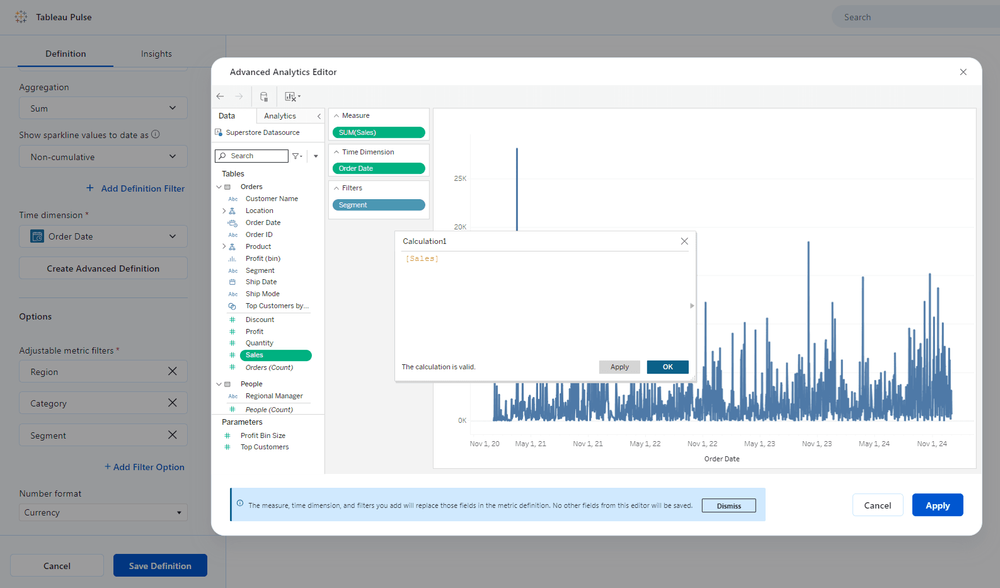Open the Currency number format dropdown

click(x=103, y=512)
